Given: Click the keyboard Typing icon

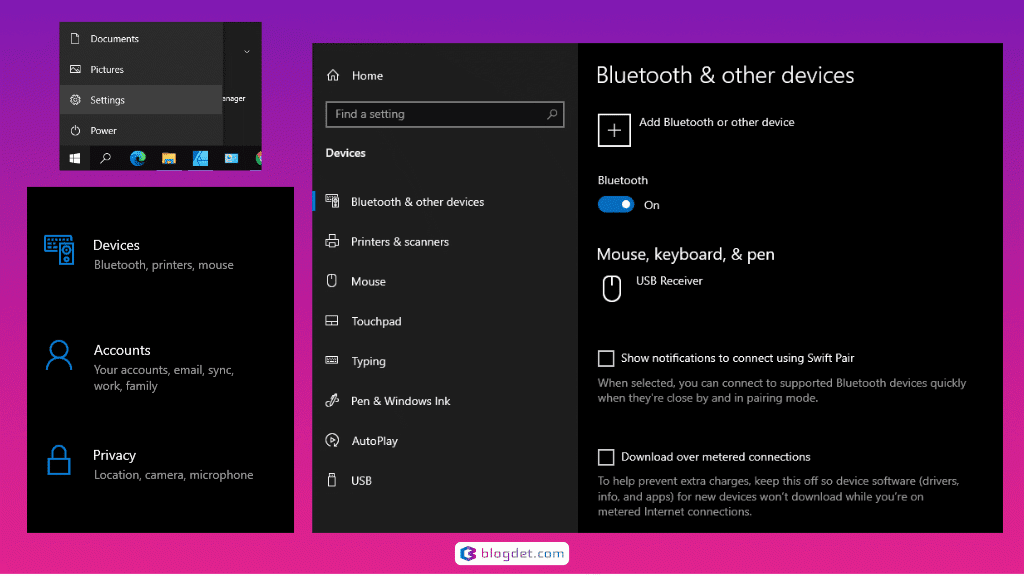Looking at the screenshot, I should click(x=332, y=360).
